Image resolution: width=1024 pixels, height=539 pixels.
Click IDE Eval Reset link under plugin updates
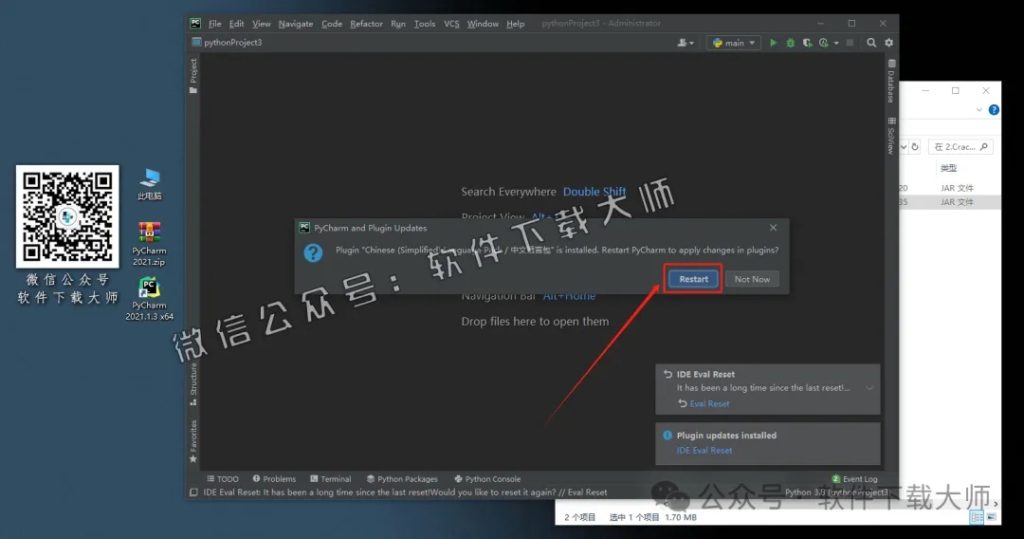coord(704,450)
